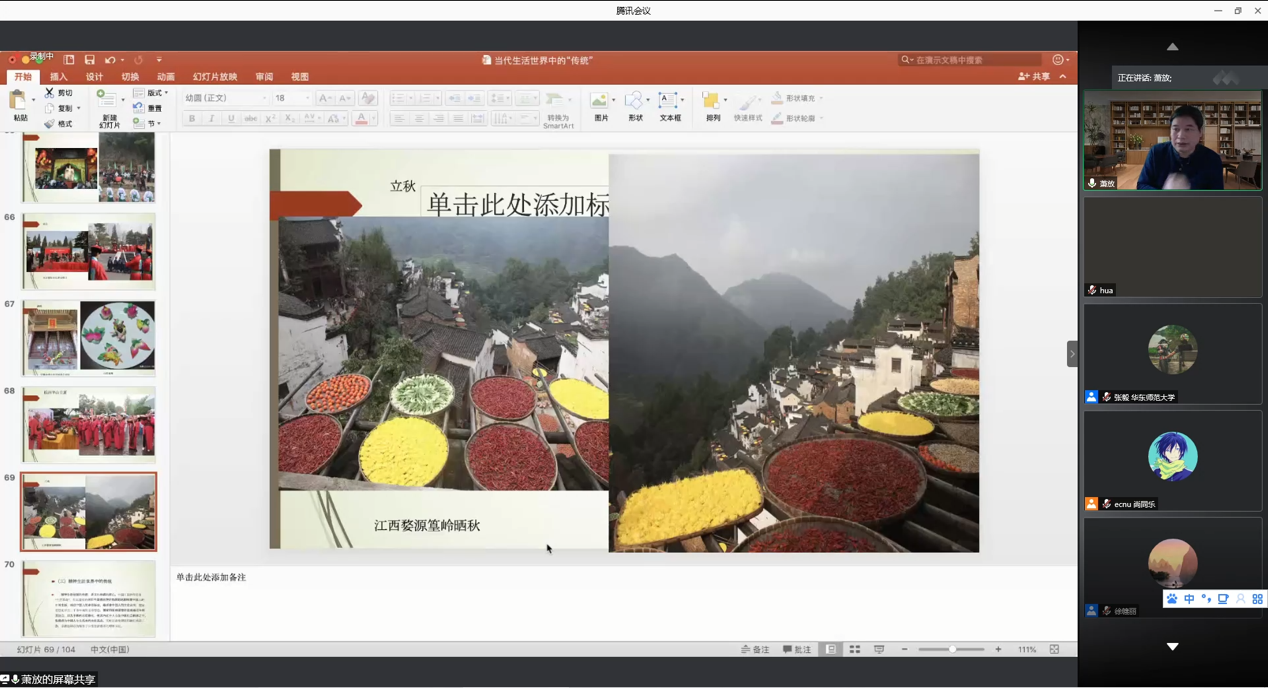The height and width of the screenshot is (688, 1268).
Task: Click the zoom slider in status bar
Action: pyautogui.click(x=952, y=650)
